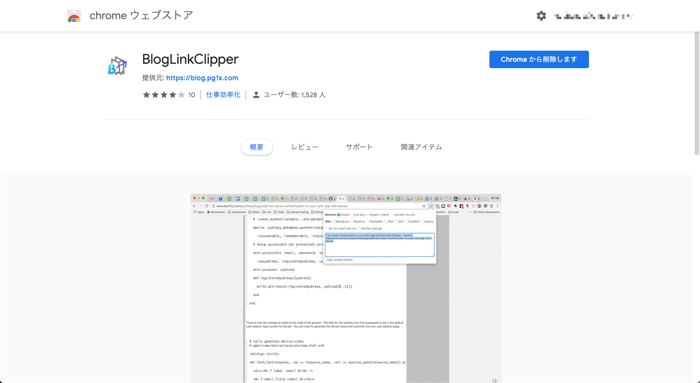This screenshot has height=383, width=700.
Task: Click the BlogLinkClipper extension logo
Action: click(117, 66)
